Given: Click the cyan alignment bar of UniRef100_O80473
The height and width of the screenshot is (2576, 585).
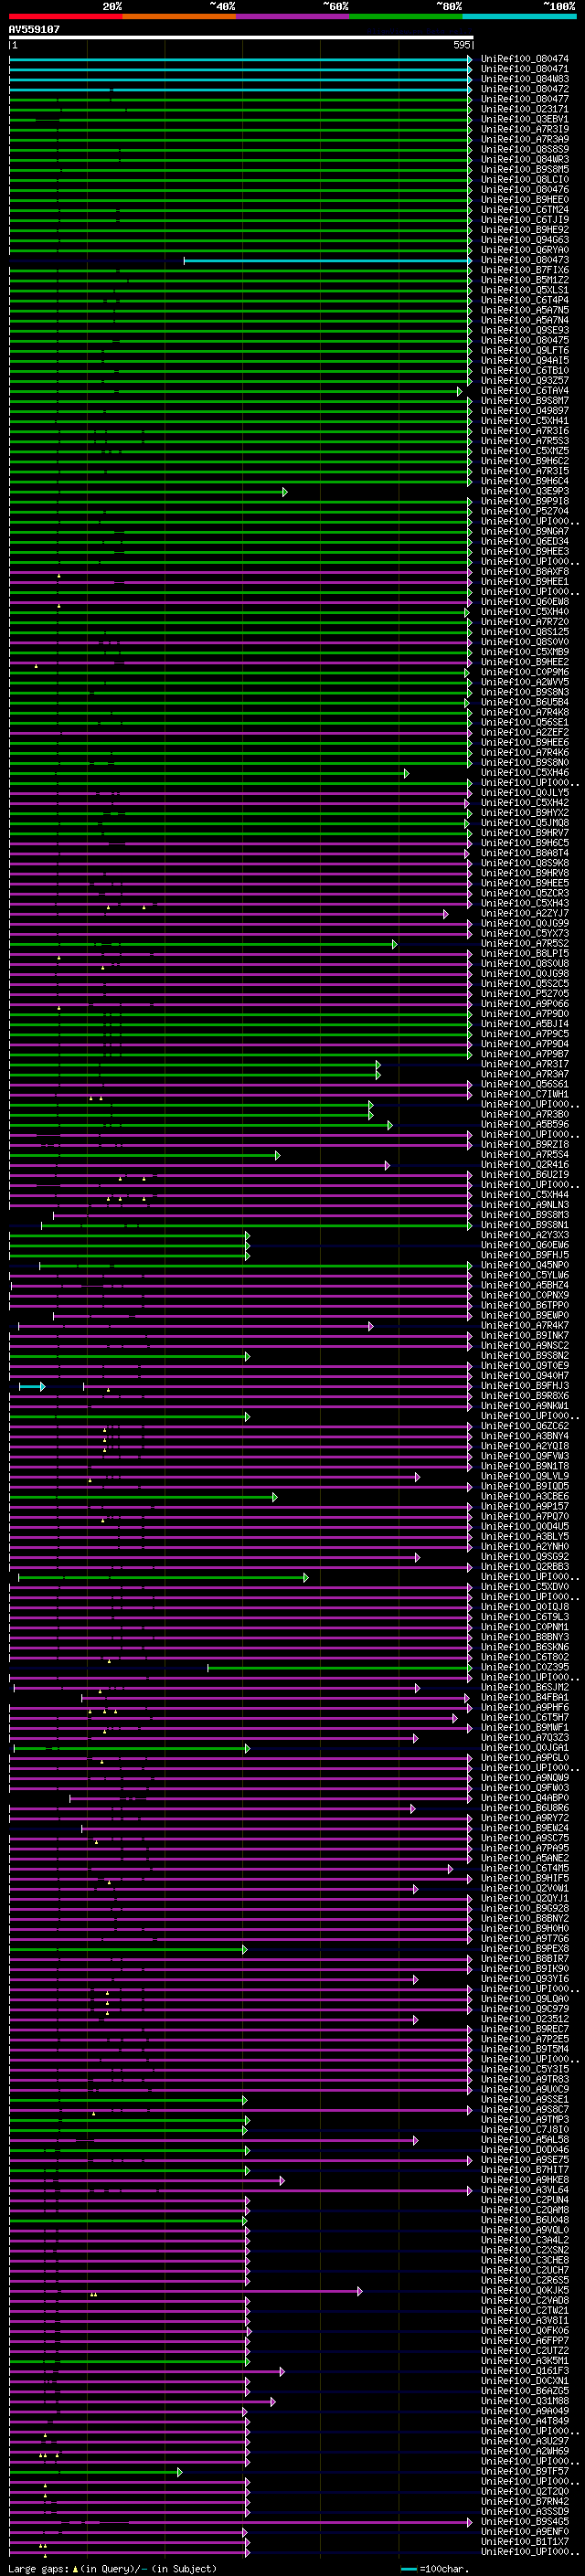Looking at the screenshot, I should pyautogui.click(x=327, y=261).
